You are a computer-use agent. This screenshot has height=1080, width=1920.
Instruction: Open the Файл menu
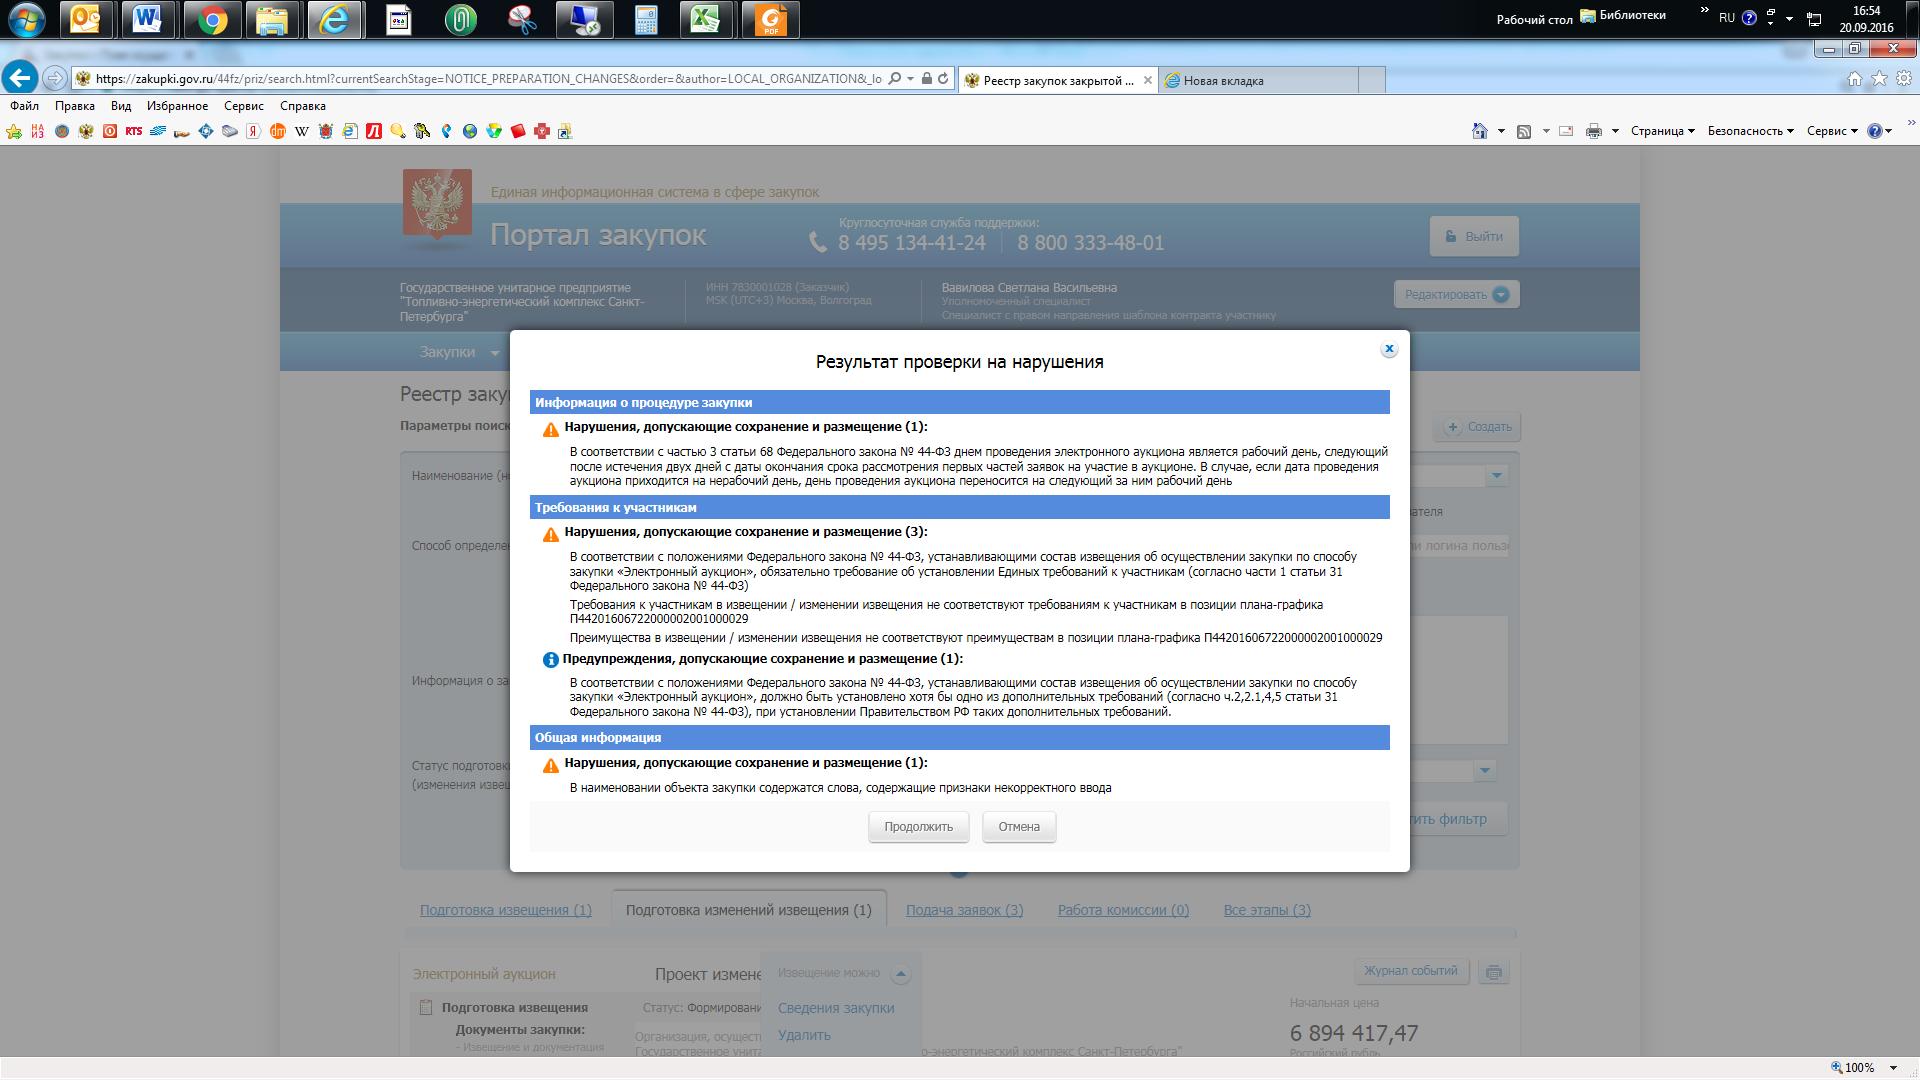tap(25, 106)
